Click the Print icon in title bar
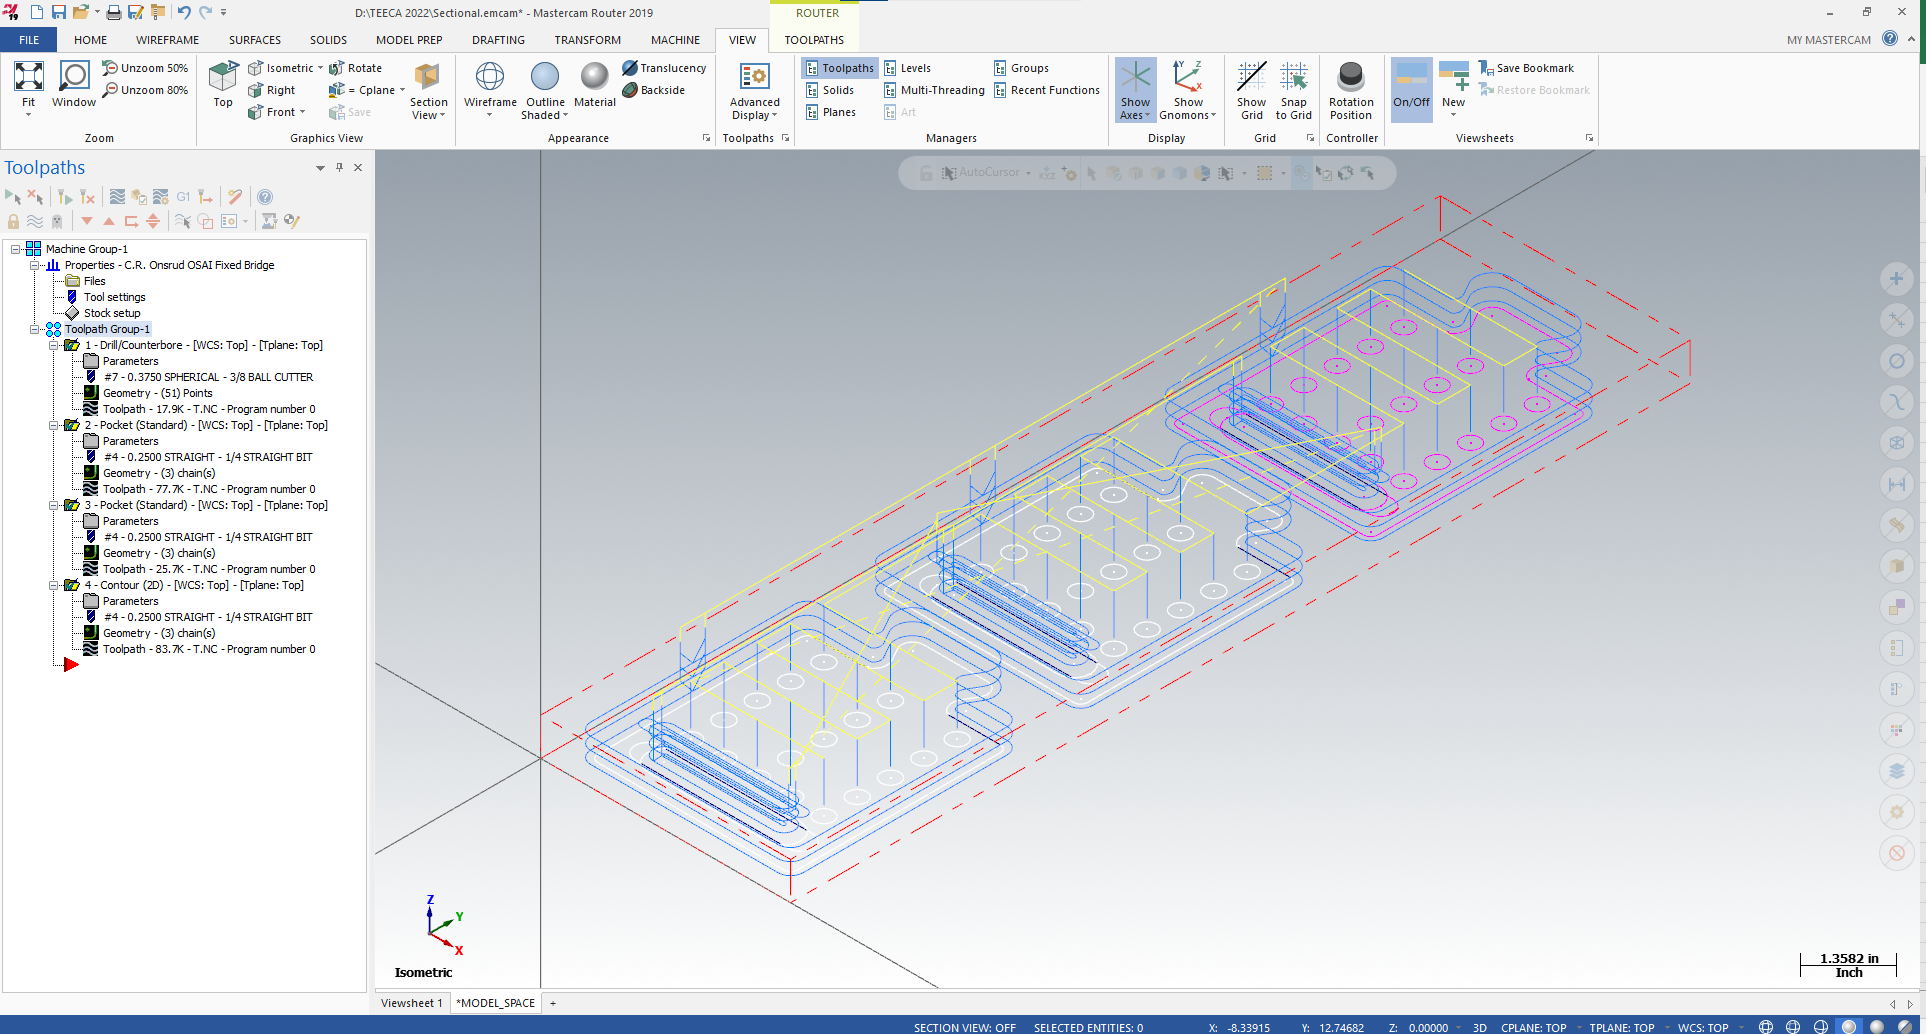 pos(114,12)
